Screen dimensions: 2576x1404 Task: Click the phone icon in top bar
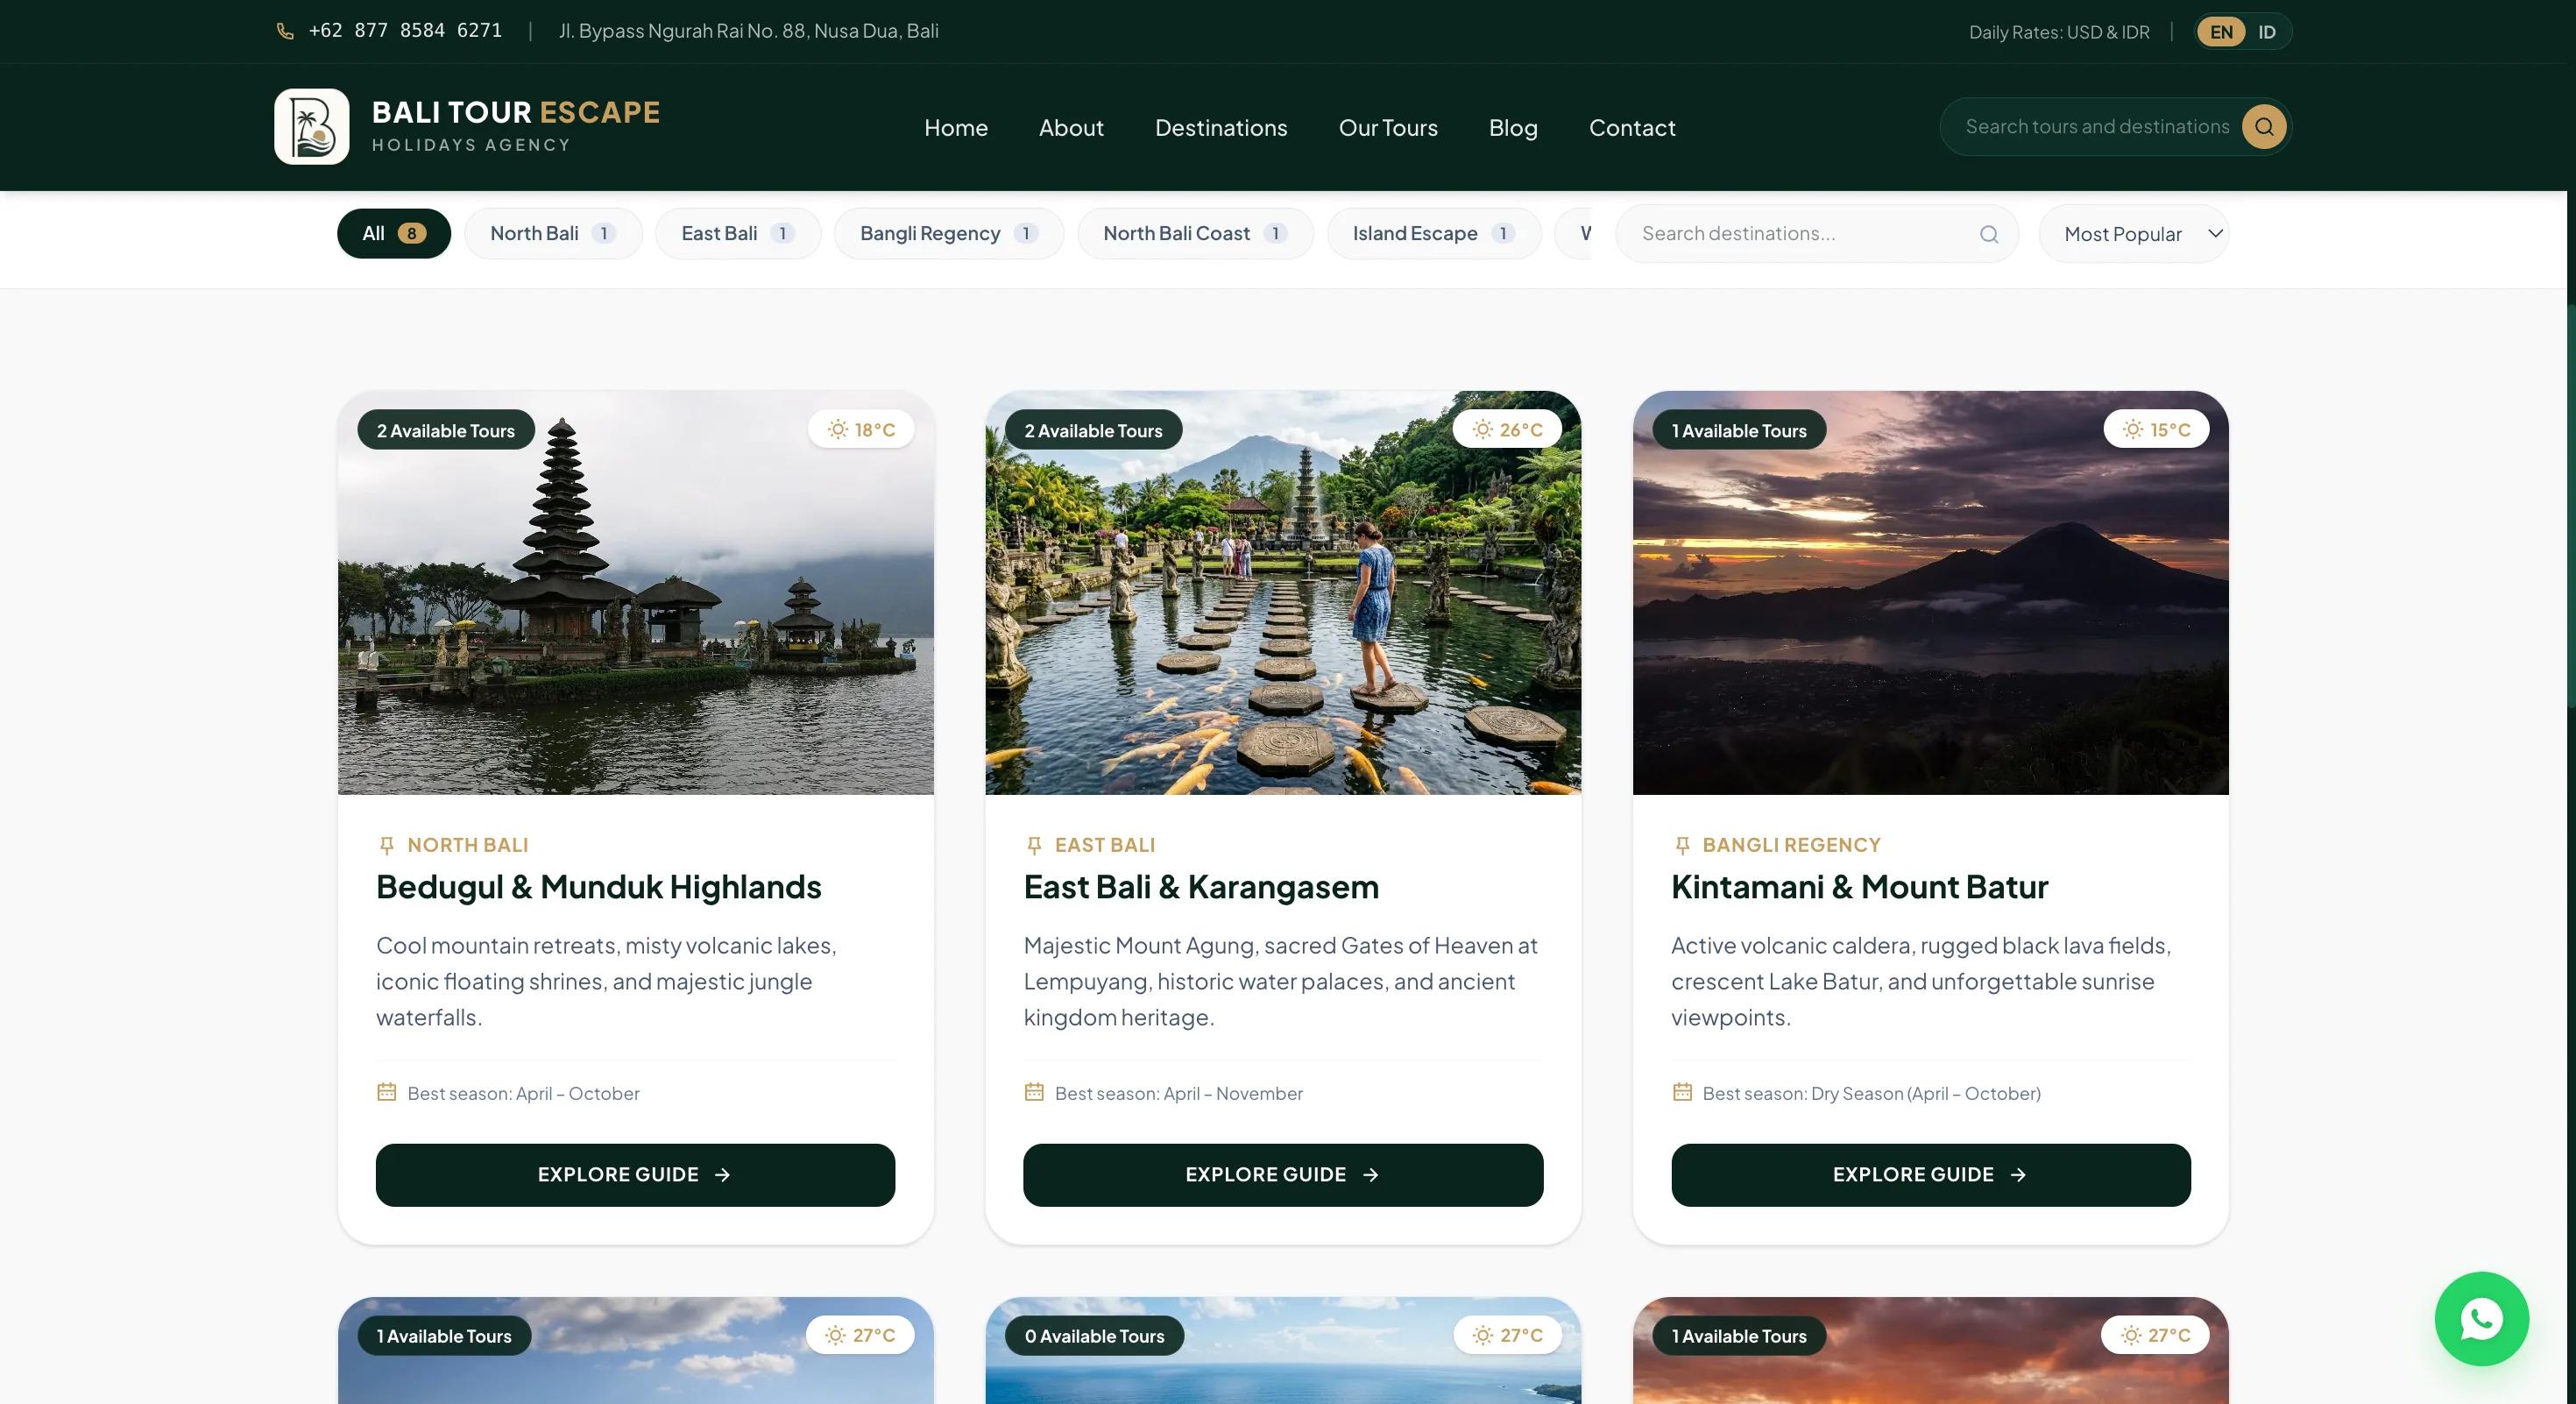(x=285, y=32)
